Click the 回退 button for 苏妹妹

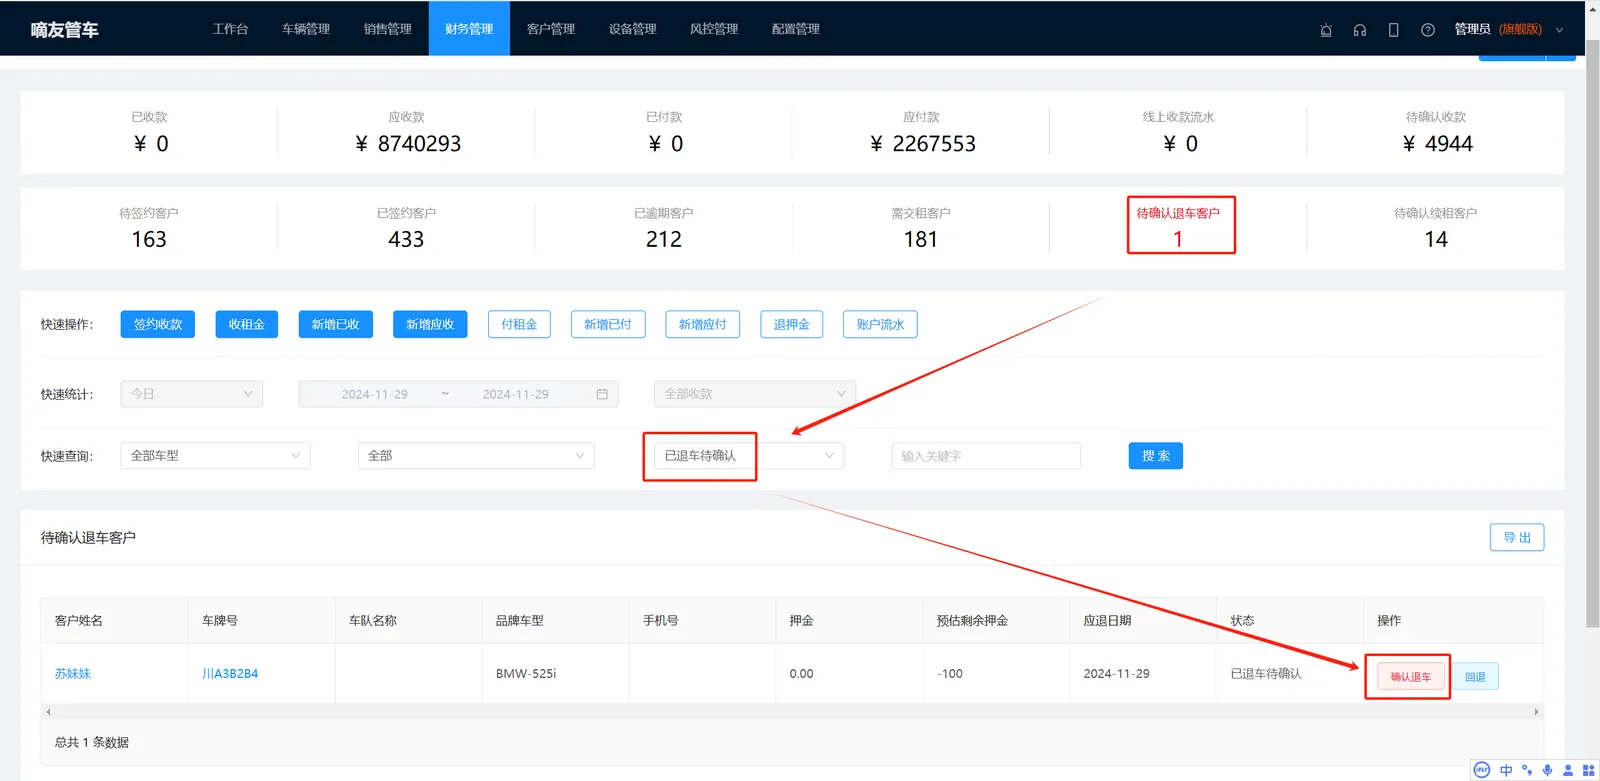(x=1475, y=677)
